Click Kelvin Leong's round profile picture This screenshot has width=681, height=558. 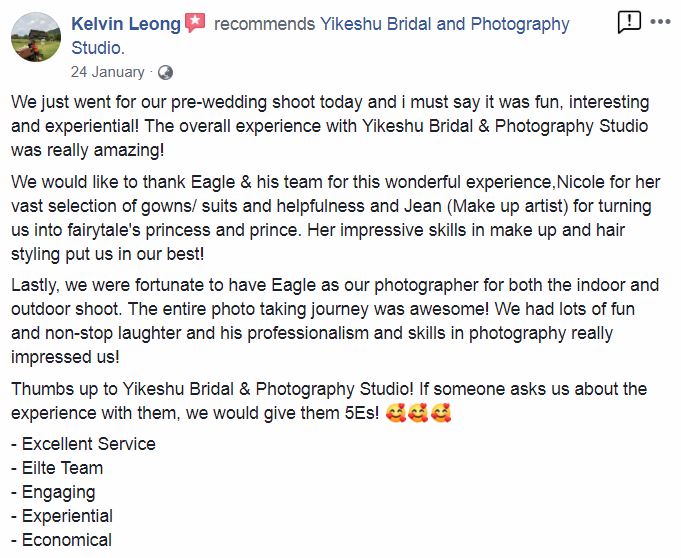point(36,37)
